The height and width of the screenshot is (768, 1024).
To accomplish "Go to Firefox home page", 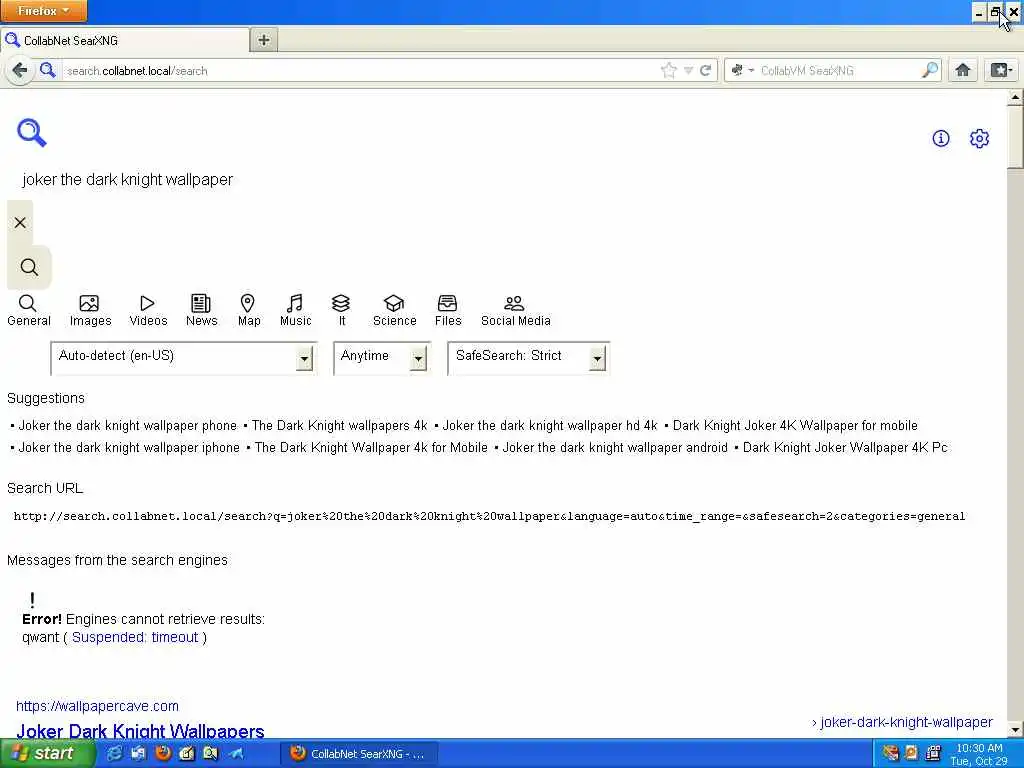I will click(963, 70).
